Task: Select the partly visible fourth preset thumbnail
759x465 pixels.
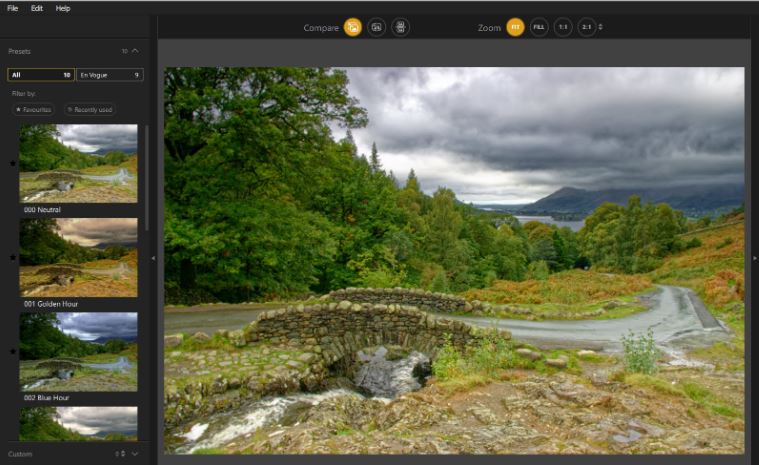Action: click(x=78, y=423)
